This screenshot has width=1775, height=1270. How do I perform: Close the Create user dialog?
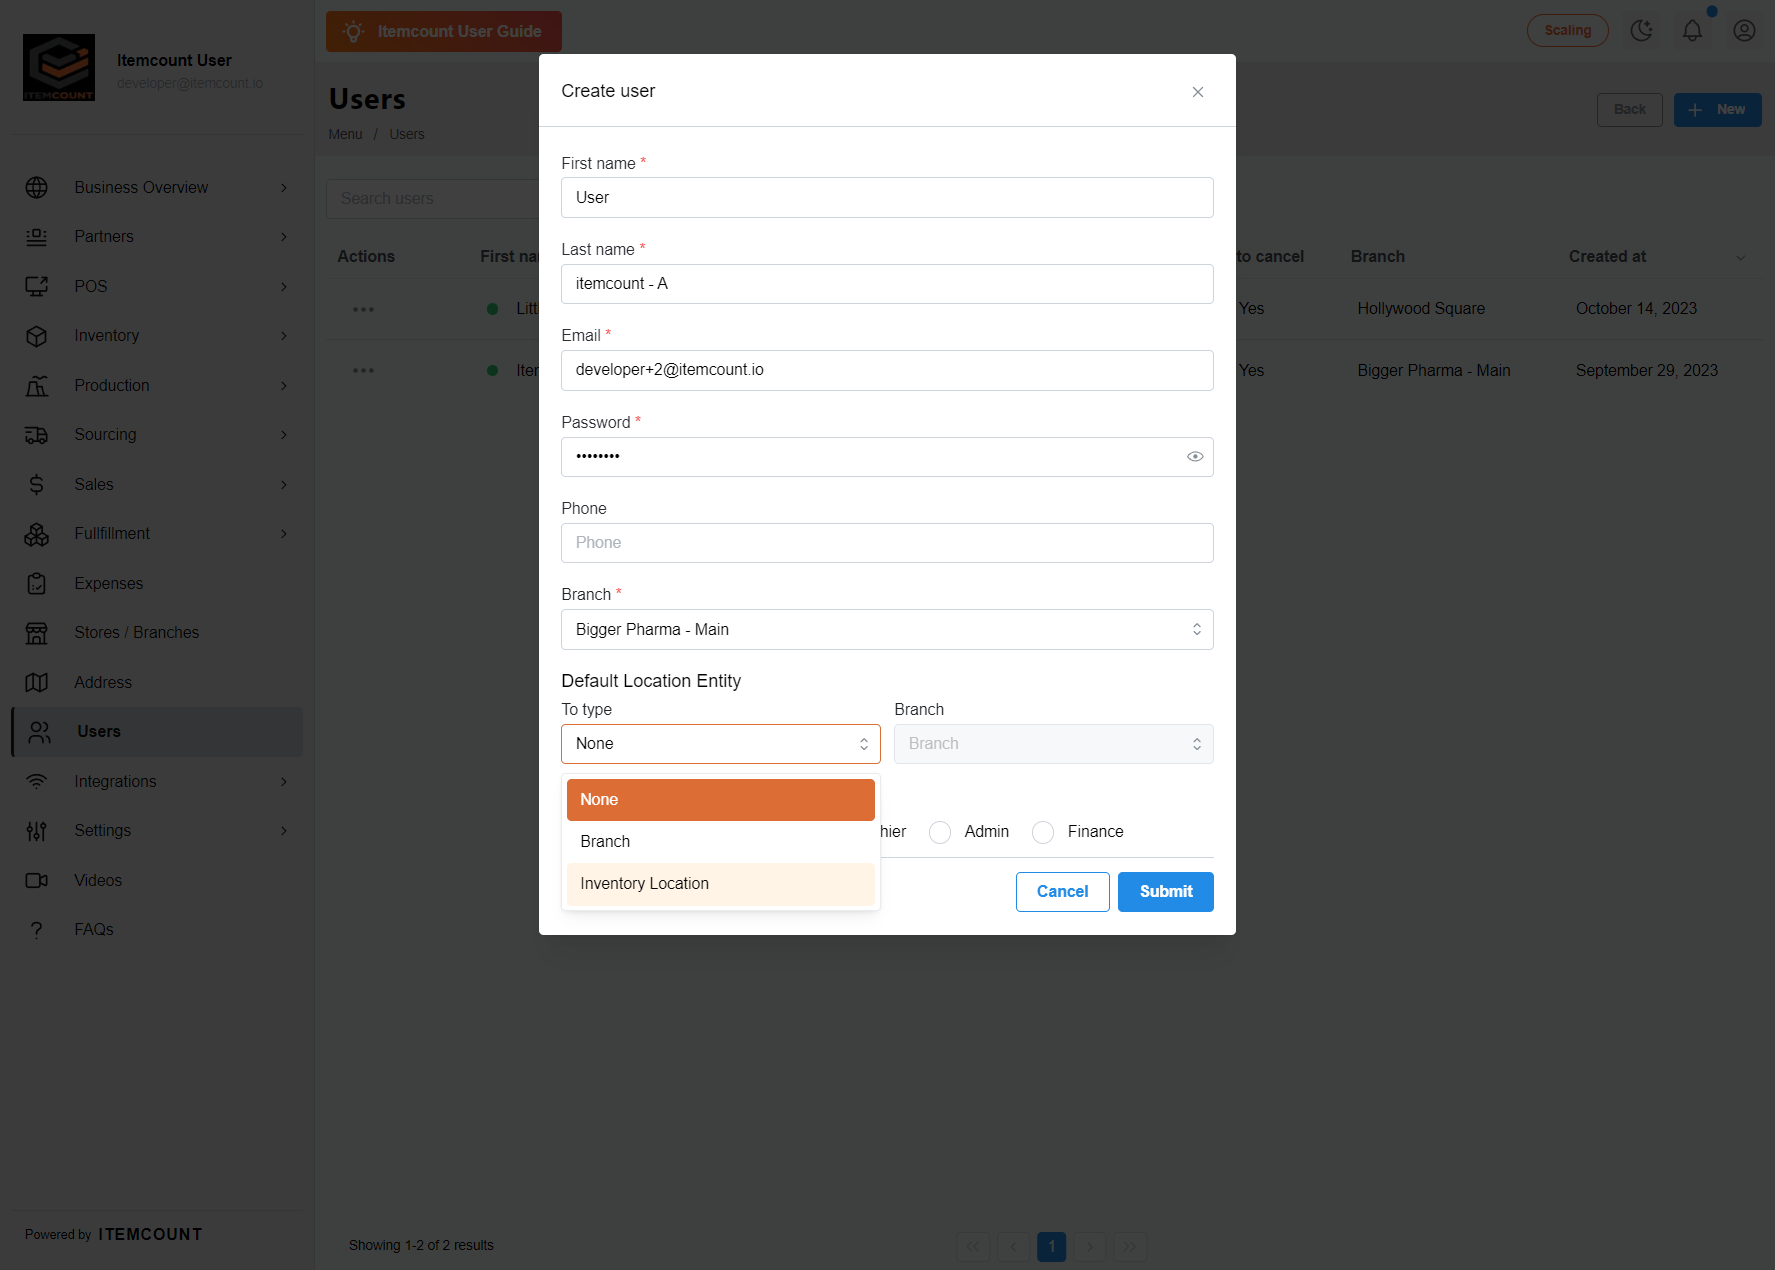1197,92
